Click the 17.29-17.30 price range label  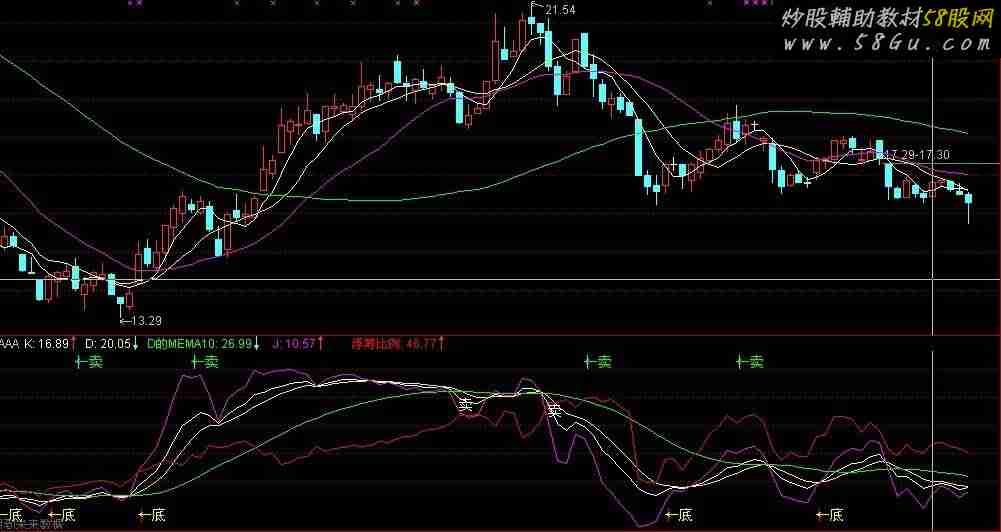coord(918,155)
